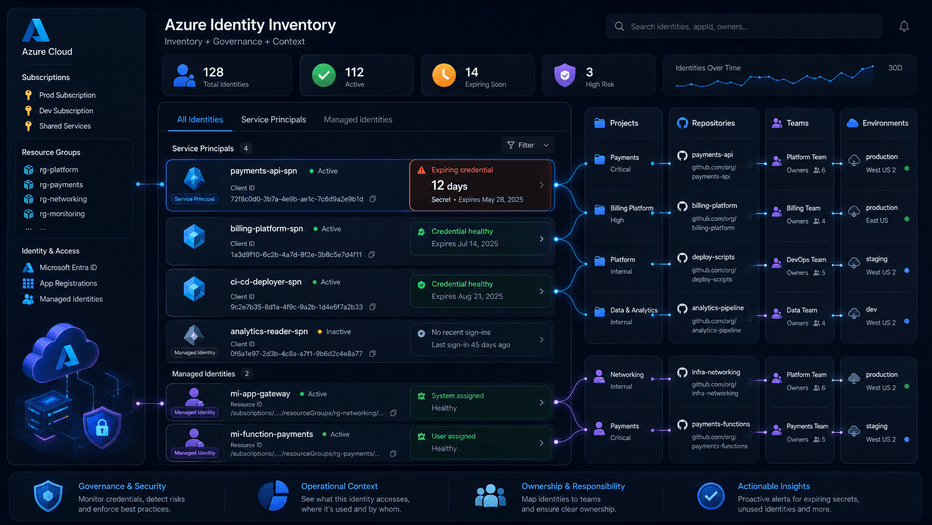
Task: Click the payments-api-spn Service Principal icon
Action: (194, 179)
